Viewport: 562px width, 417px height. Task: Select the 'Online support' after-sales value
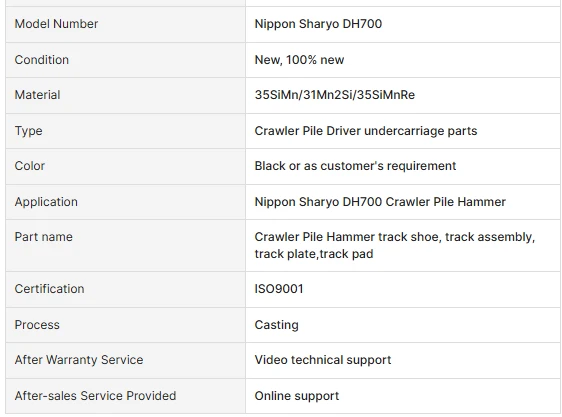tap(296, 396)
